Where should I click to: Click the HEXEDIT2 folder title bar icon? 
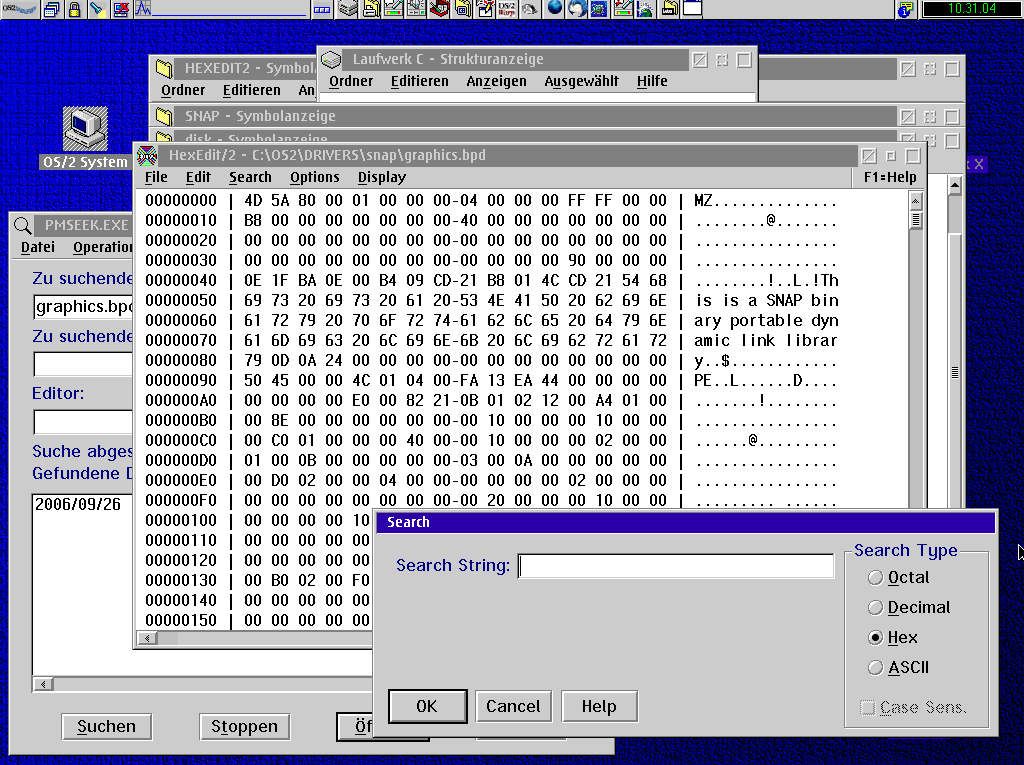pyautogui.click(x=164, y=68)
